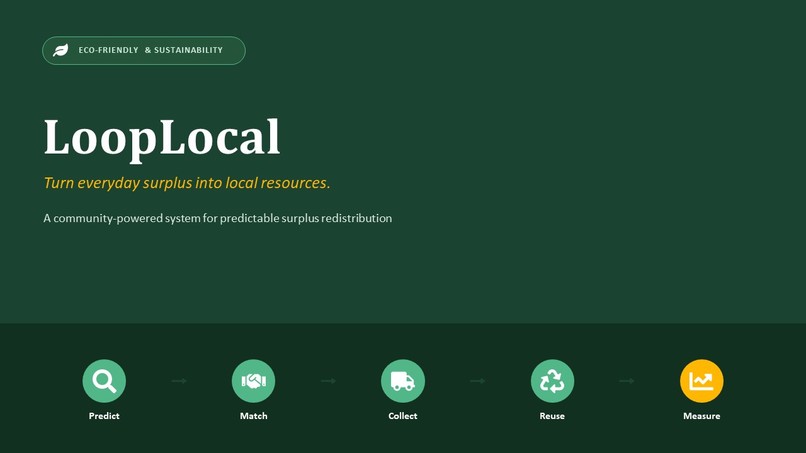This screenshot has height=453, width=806.
Task: Click the arrow between Reuse and Measure
Action: point(627,381)
